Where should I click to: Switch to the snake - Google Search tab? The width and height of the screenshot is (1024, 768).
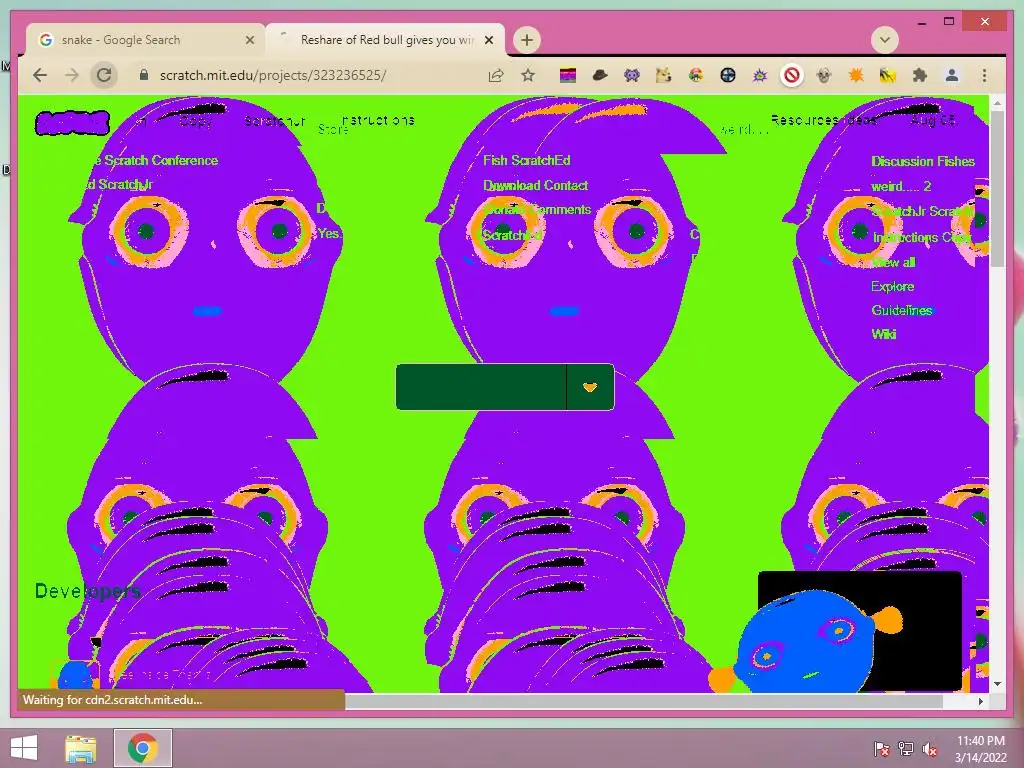tap(145, 40)
